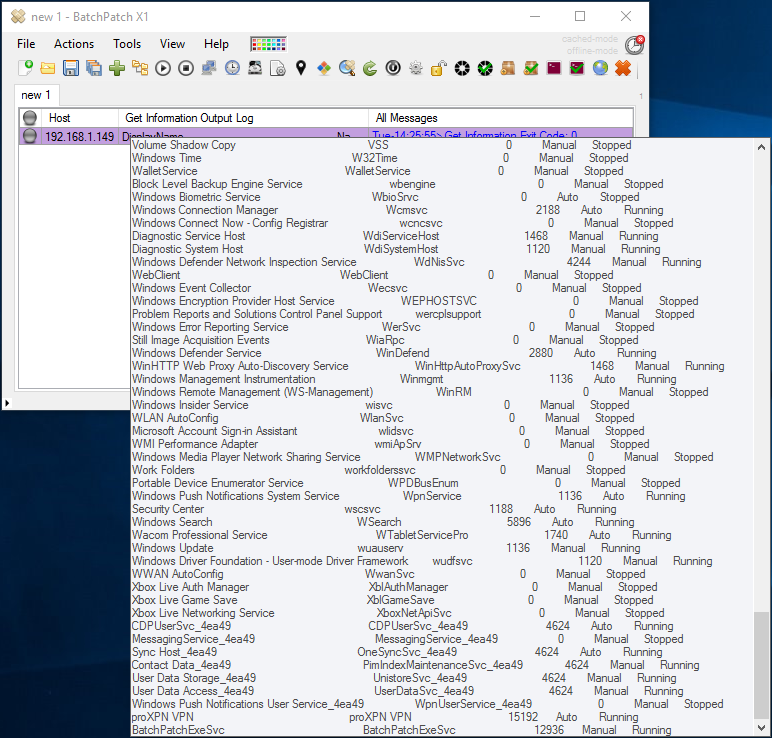
Task: Open the Actions menu
Action: point(74,44)
